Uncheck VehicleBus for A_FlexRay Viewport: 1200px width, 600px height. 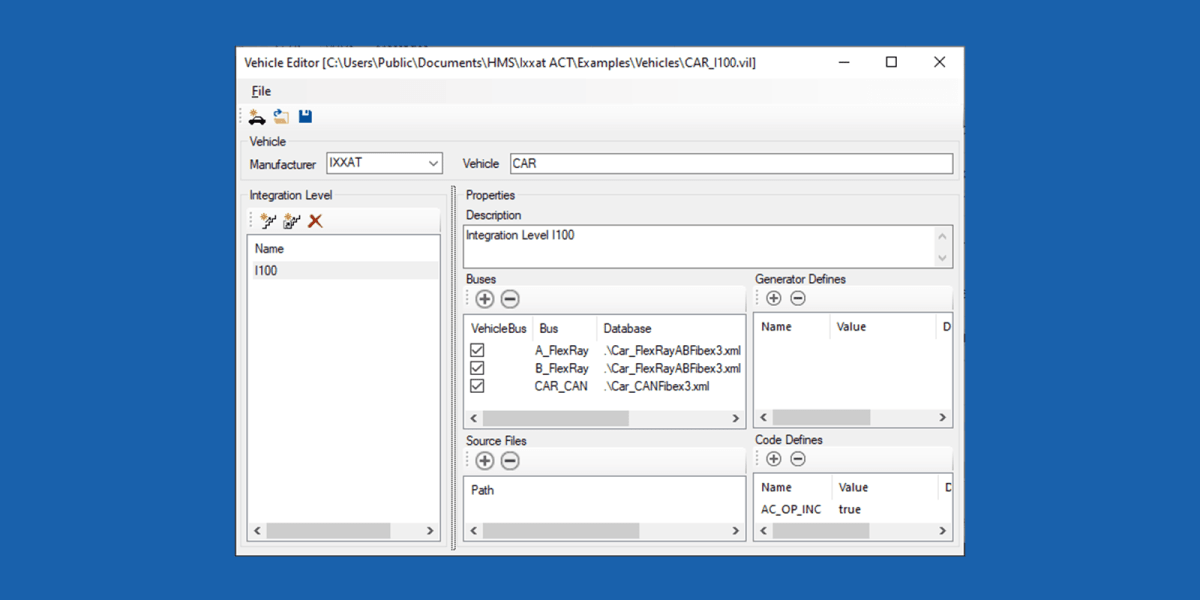click(477, 351)
